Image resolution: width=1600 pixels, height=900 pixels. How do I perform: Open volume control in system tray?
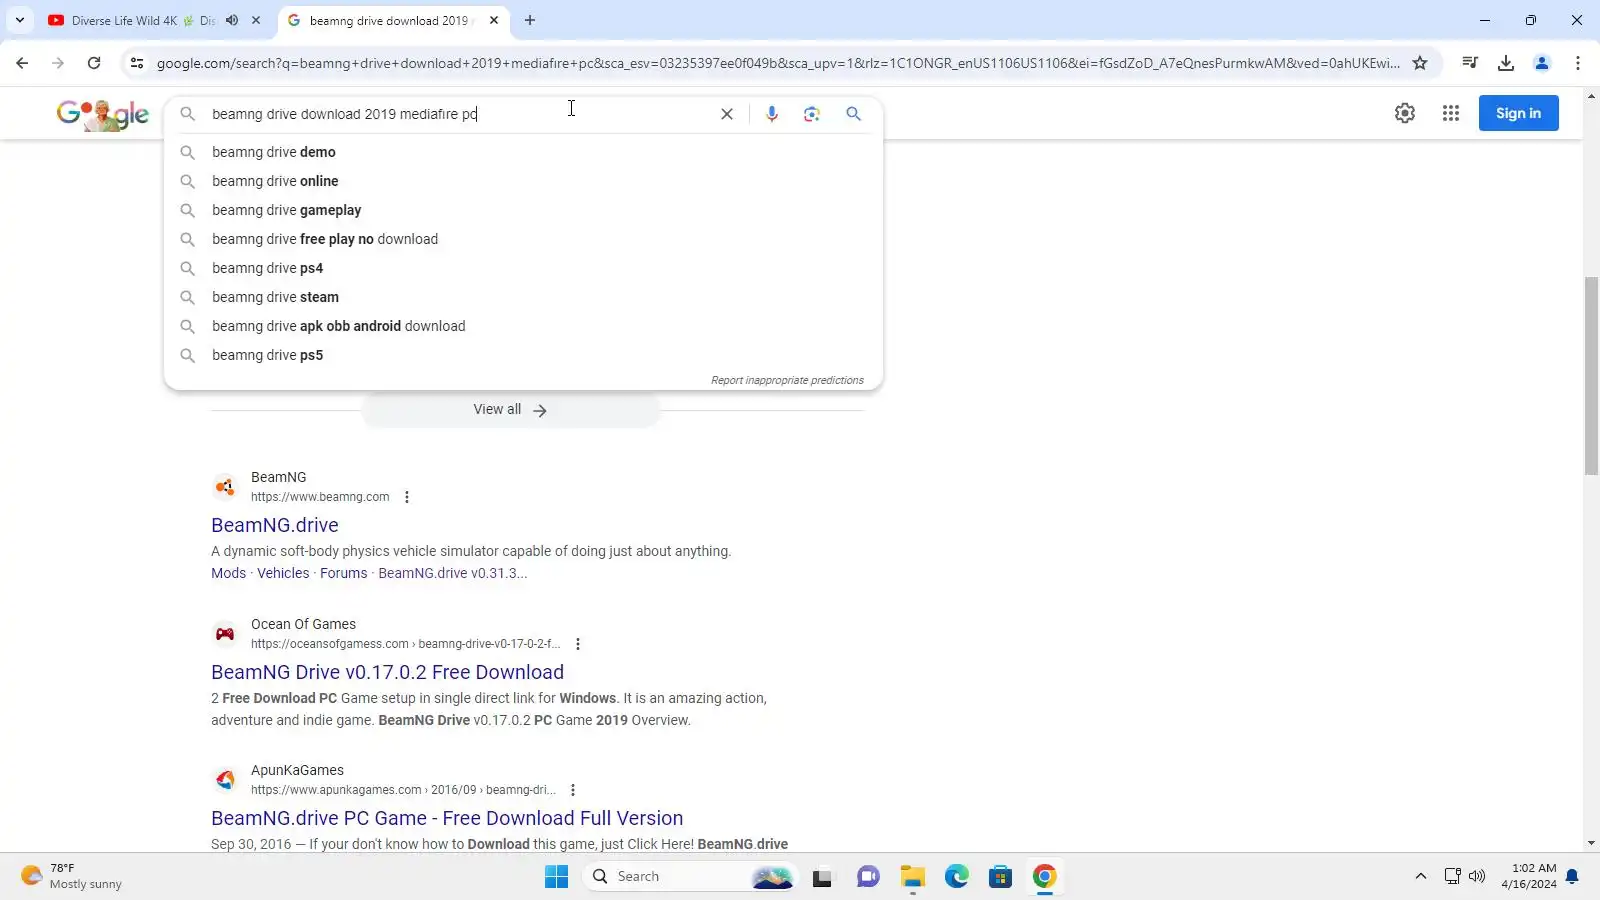point(1478,877)
